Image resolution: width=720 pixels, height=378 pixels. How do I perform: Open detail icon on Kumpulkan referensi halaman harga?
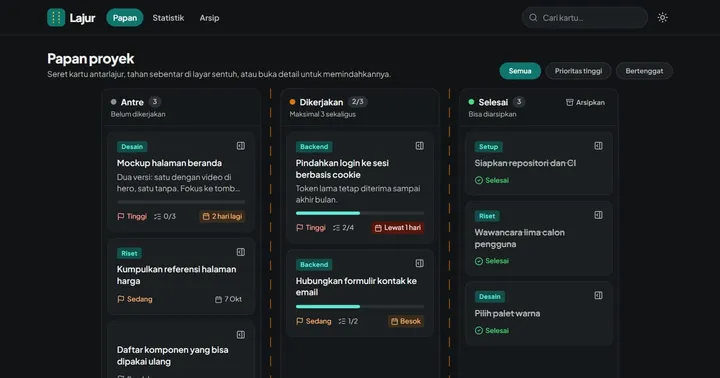[x=241, y=252]
